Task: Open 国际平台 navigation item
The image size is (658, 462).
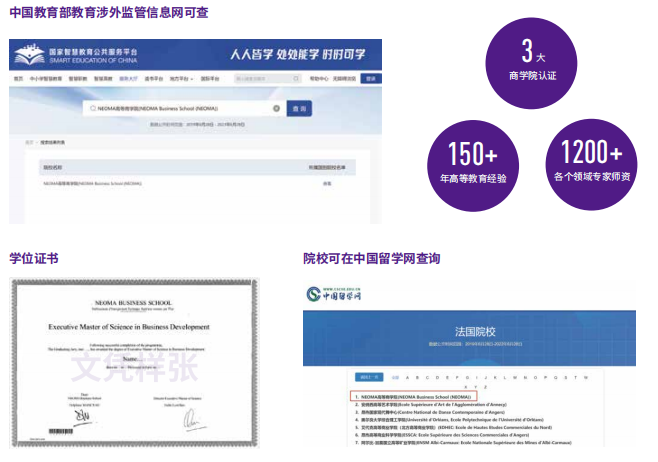Action: (210, 78)
